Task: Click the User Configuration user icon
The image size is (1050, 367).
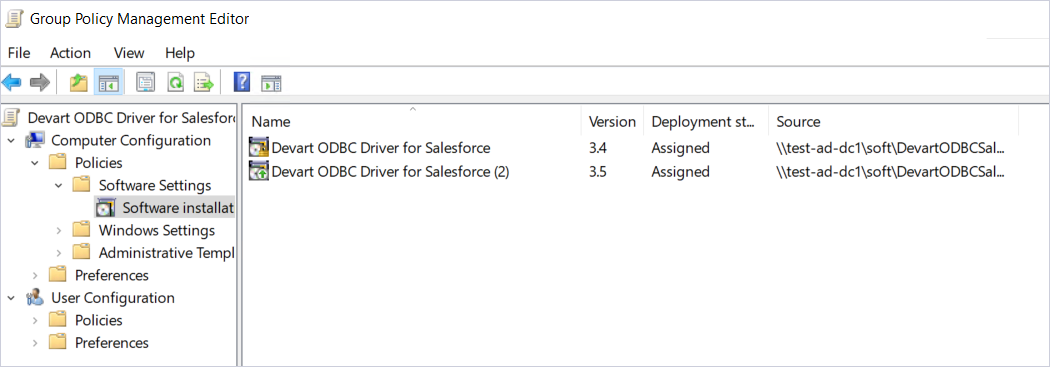Action: [x=35, y=298]
